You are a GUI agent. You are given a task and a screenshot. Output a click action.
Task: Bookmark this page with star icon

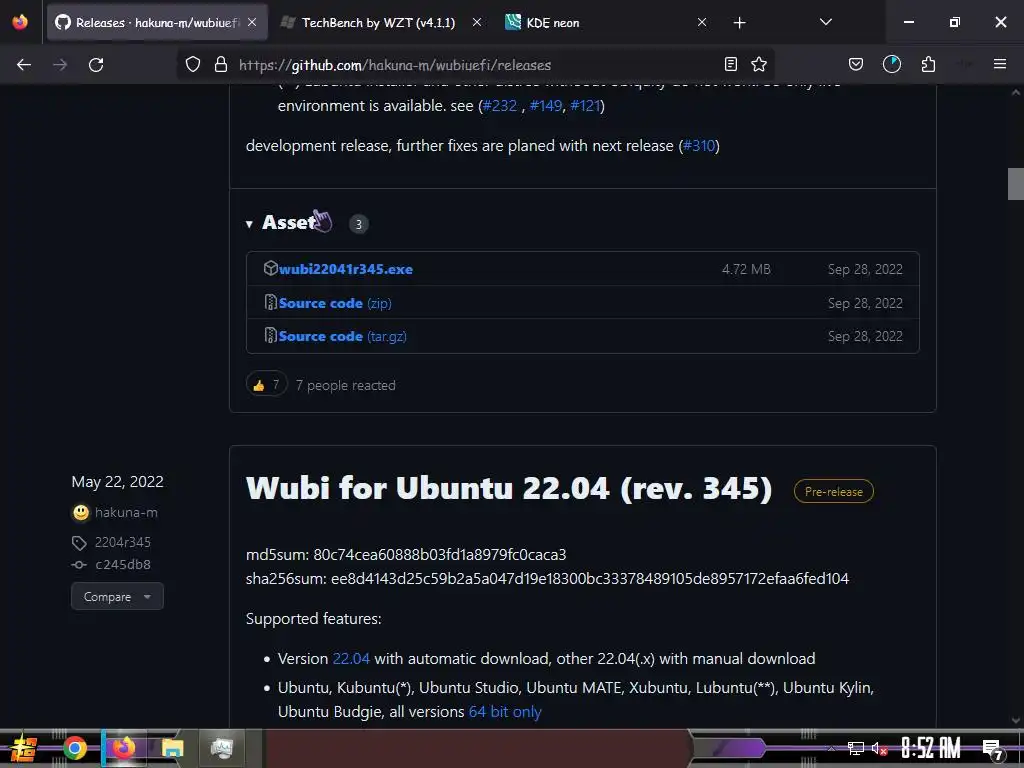point(759,64)
